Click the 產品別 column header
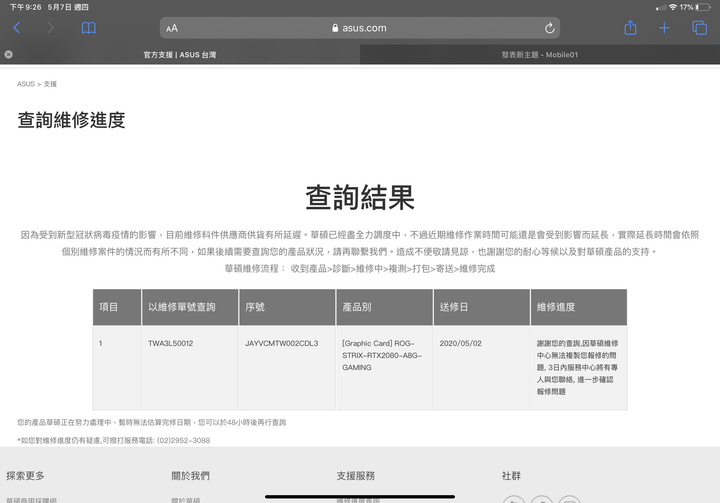Viewport: 720px width, 503px height. [384, 307]
